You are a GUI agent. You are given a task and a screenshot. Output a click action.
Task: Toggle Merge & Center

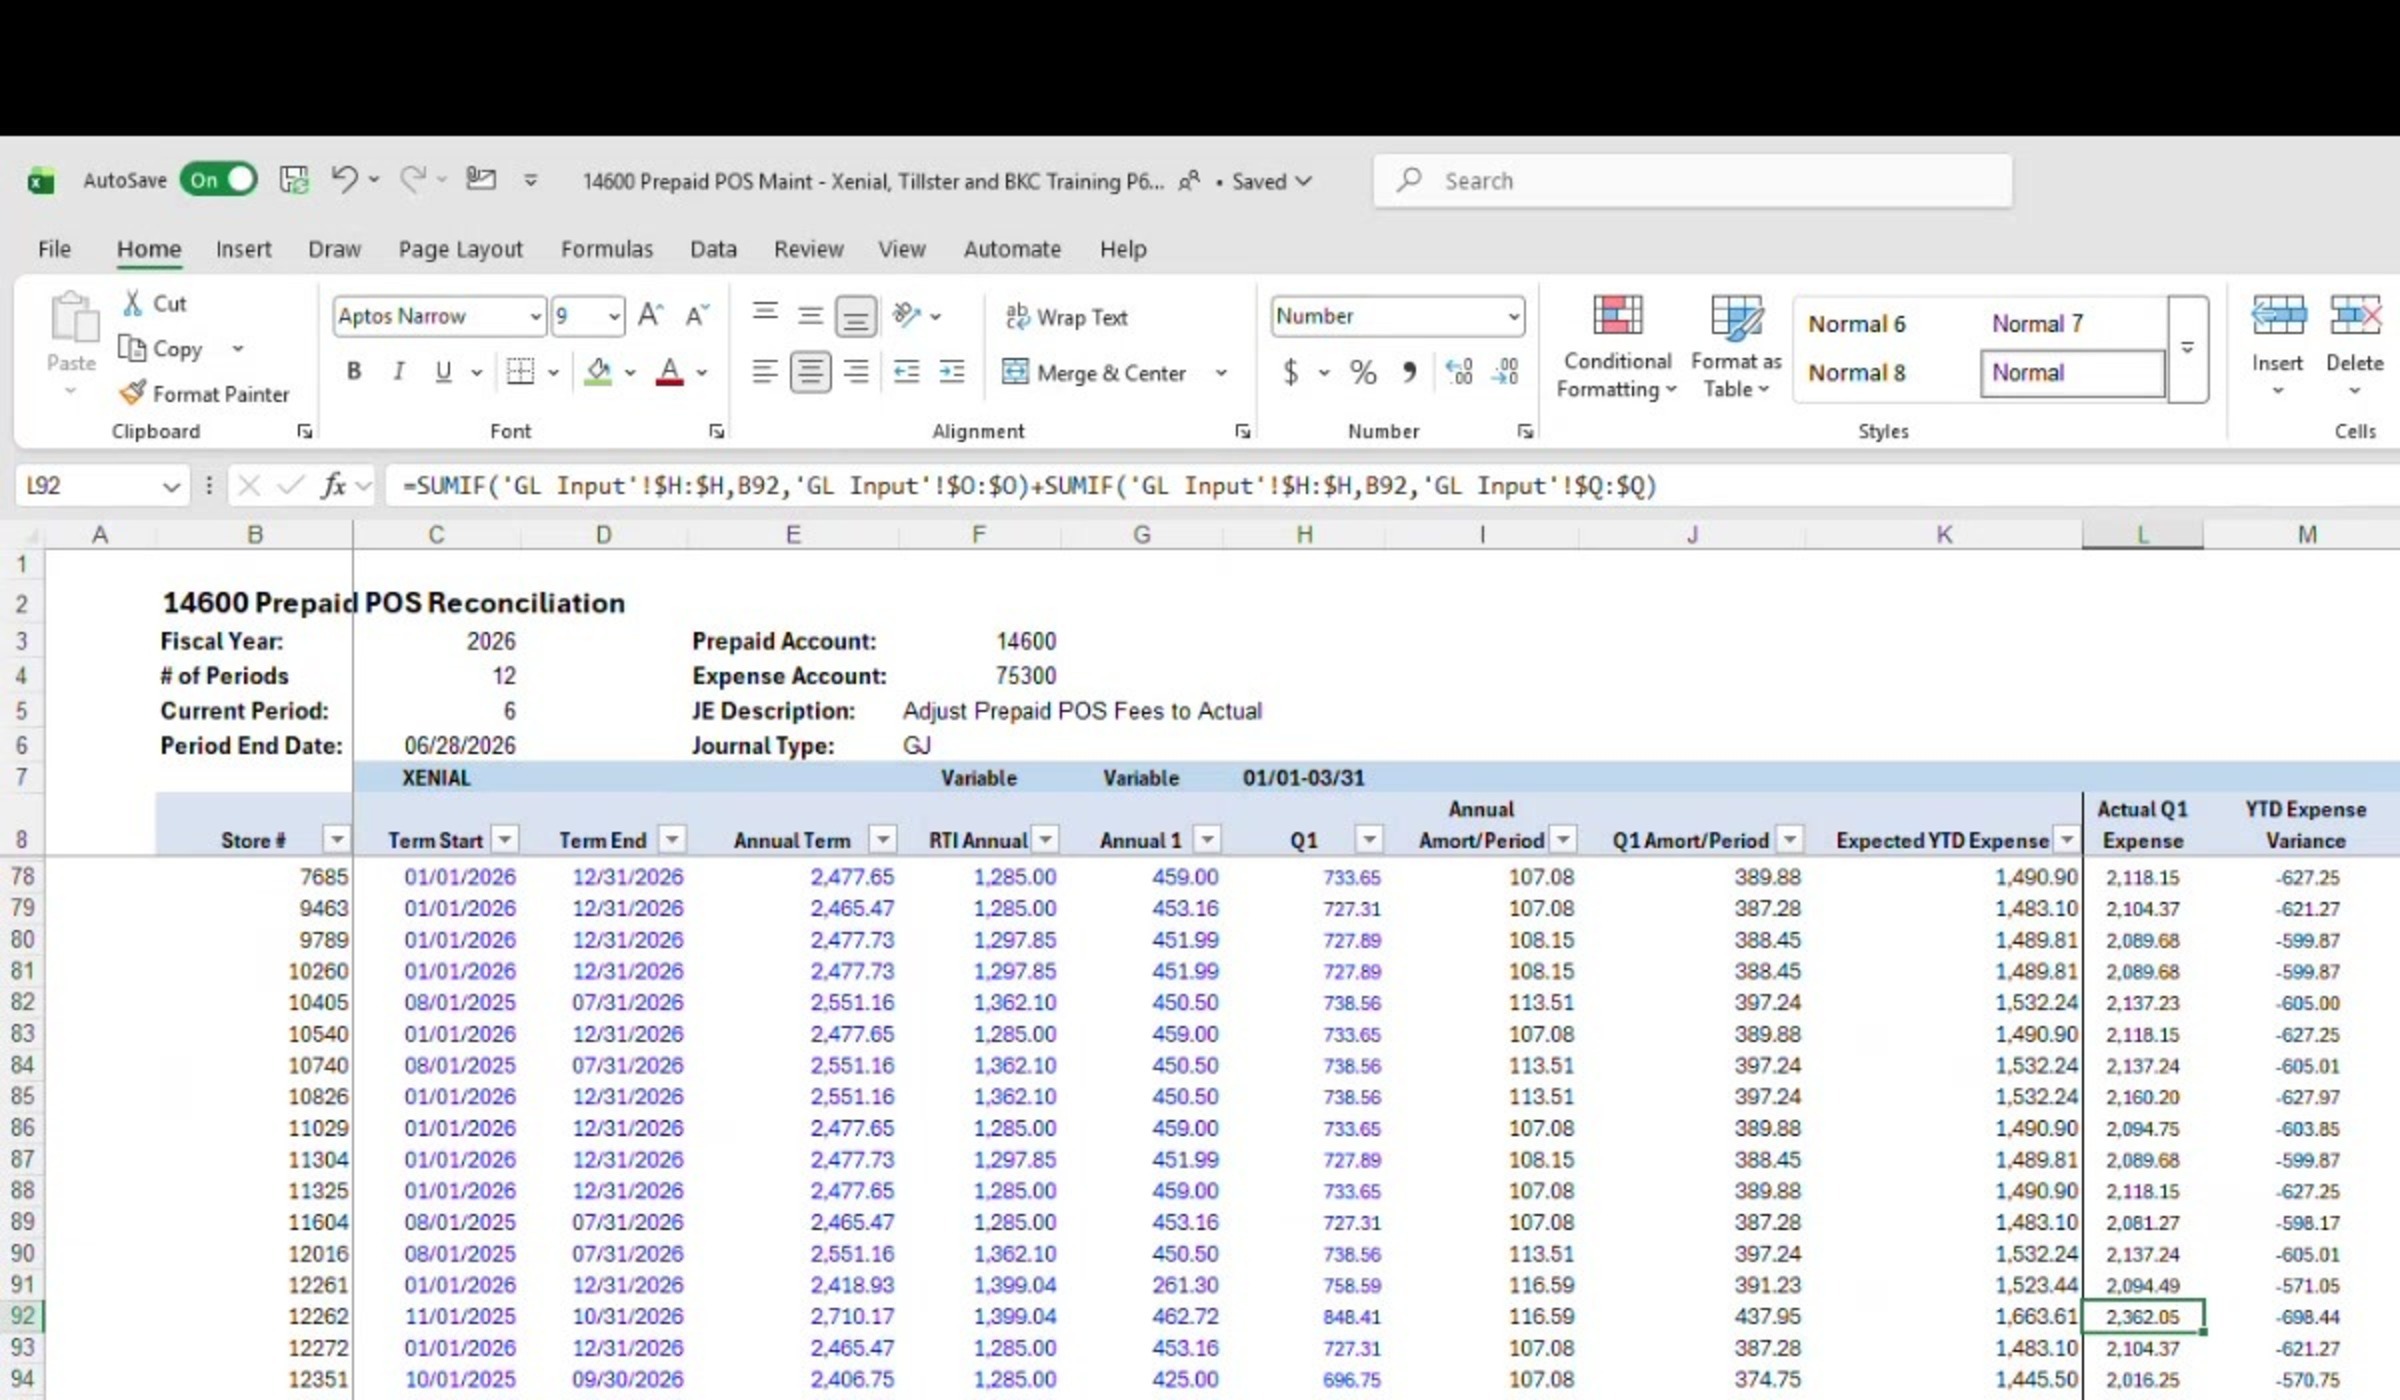1095,373
